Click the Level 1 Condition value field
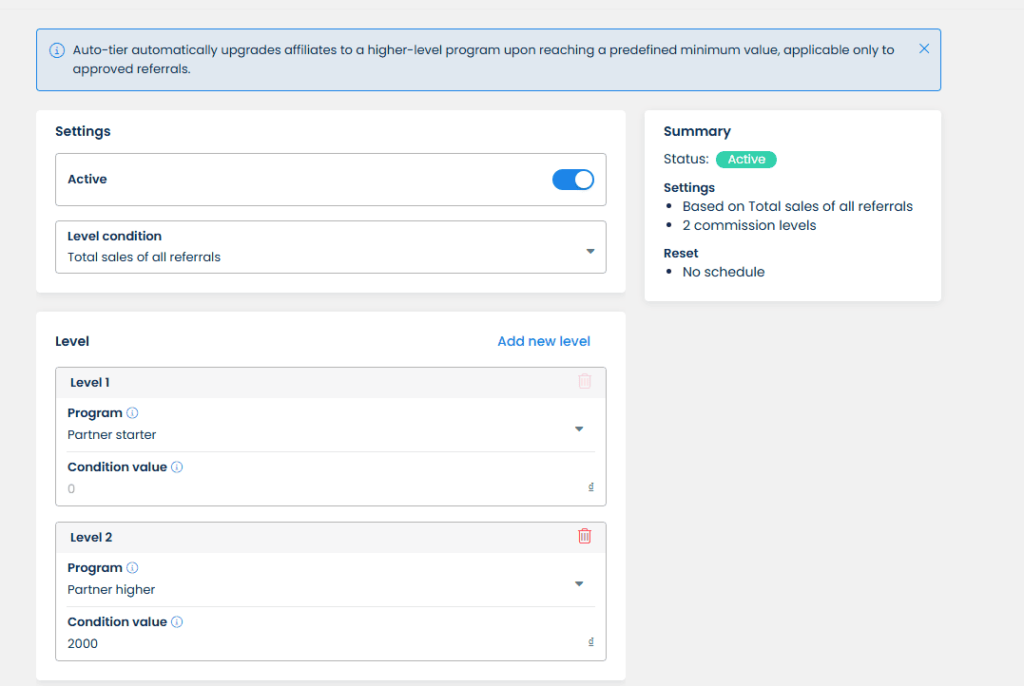This screenshot has height=686, width=1024. point(320,489)
